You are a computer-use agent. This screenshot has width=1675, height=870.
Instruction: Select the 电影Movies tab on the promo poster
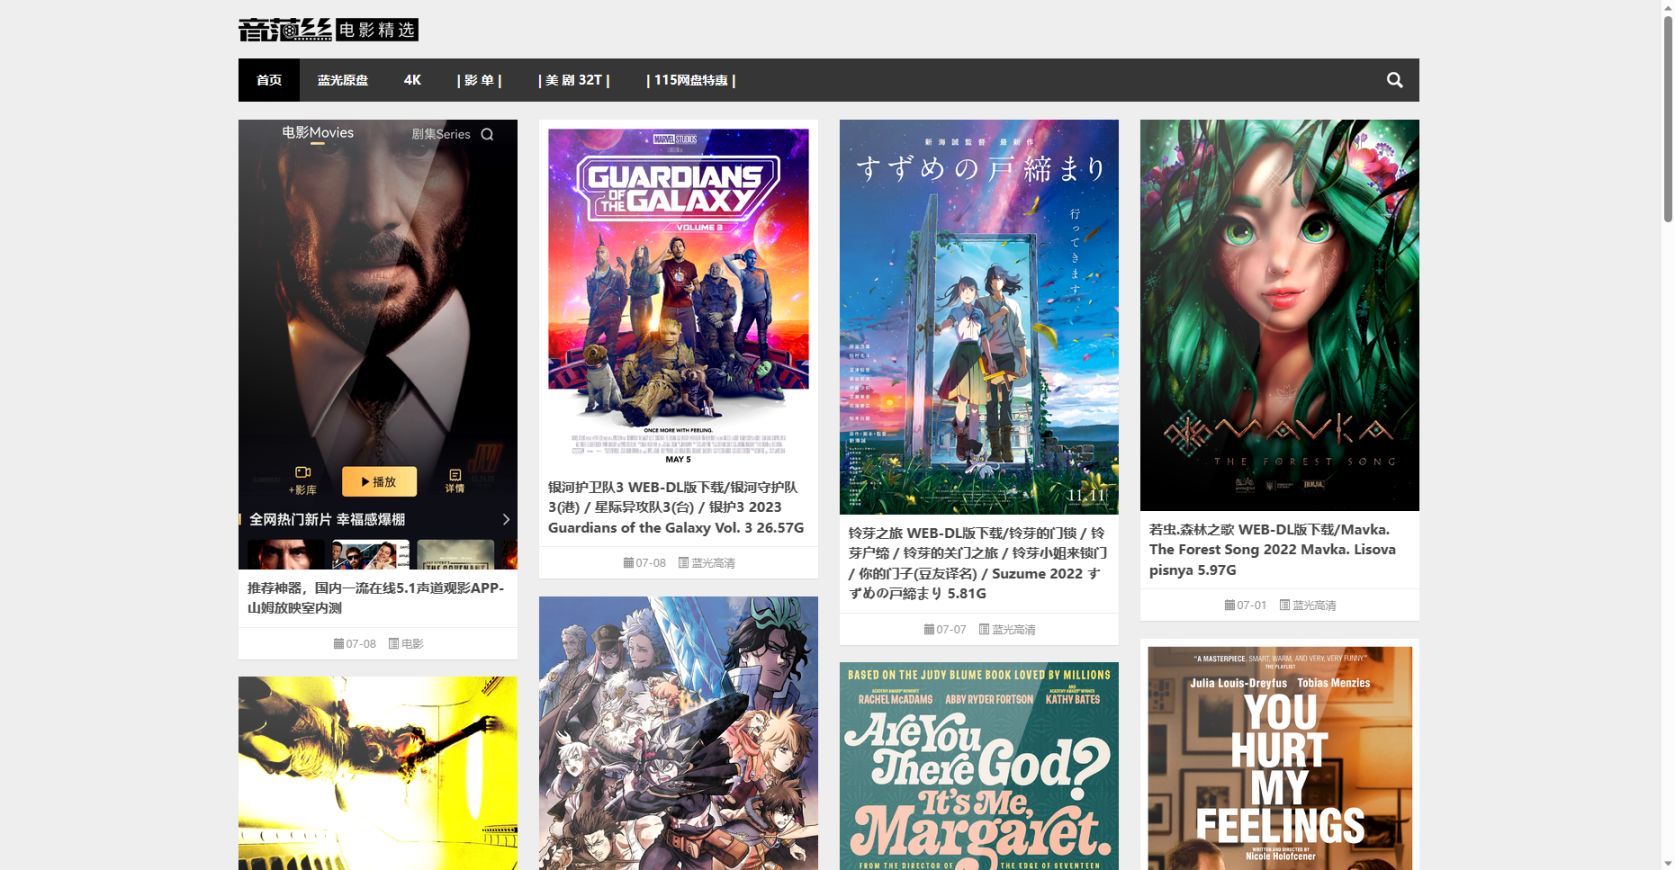click(x=318, y=132)
